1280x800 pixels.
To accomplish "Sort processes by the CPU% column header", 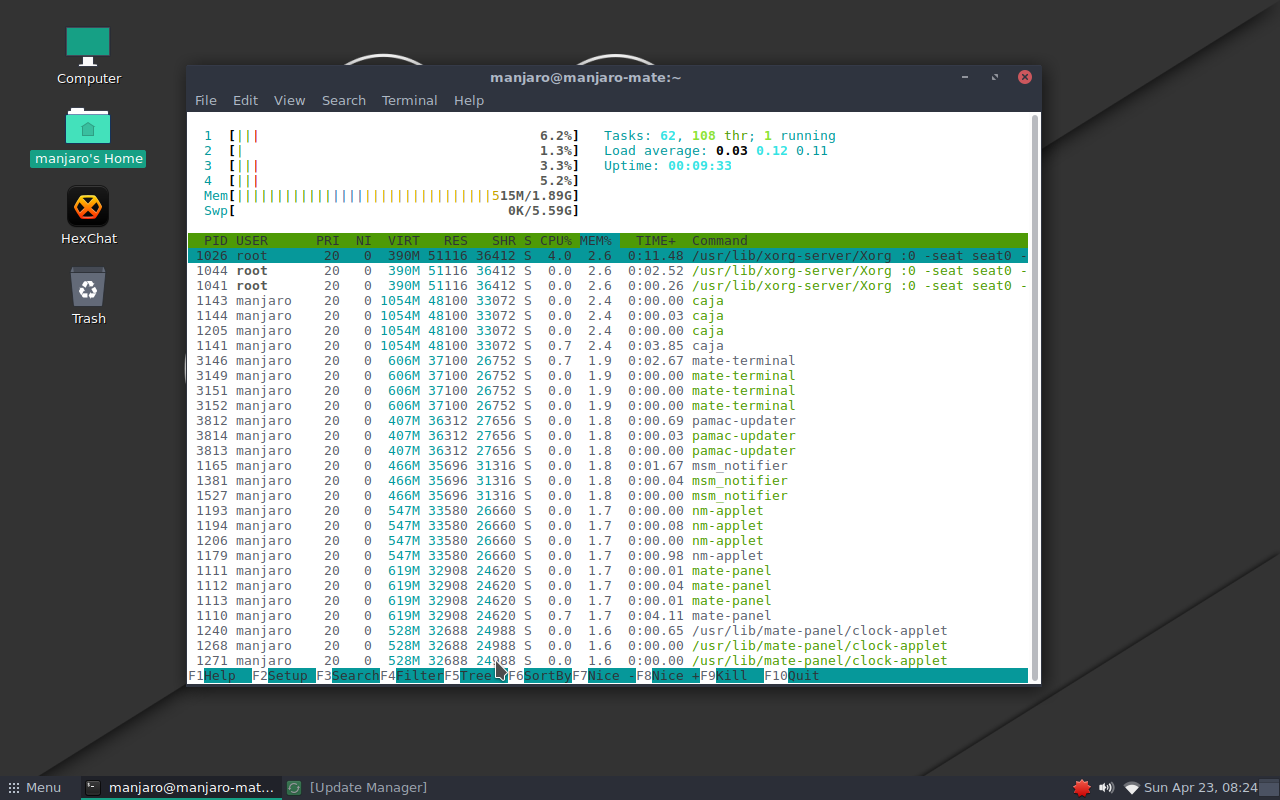I will [x=558, y=240].
